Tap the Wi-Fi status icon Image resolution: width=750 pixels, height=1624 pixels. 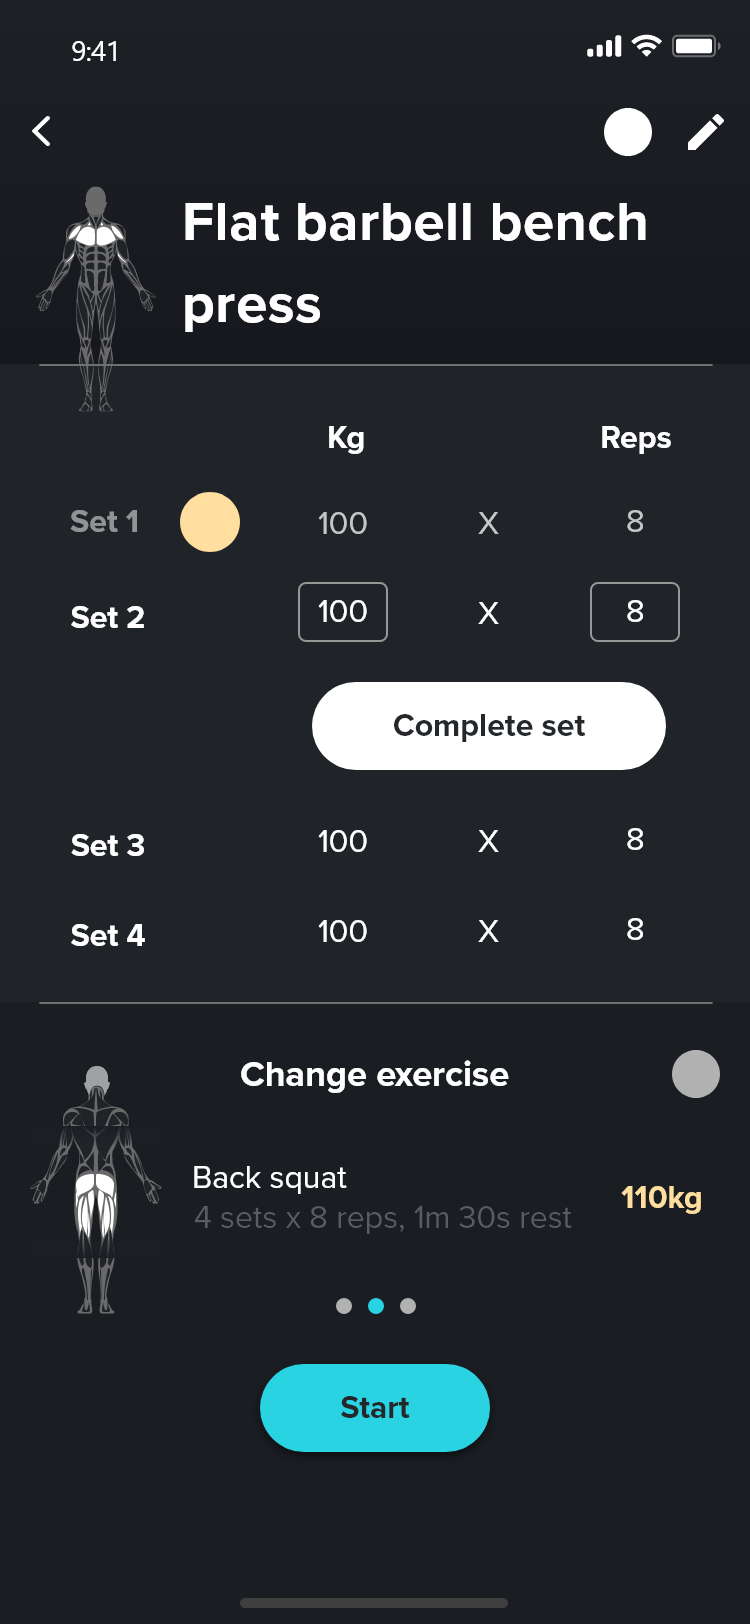pos(647,46)
